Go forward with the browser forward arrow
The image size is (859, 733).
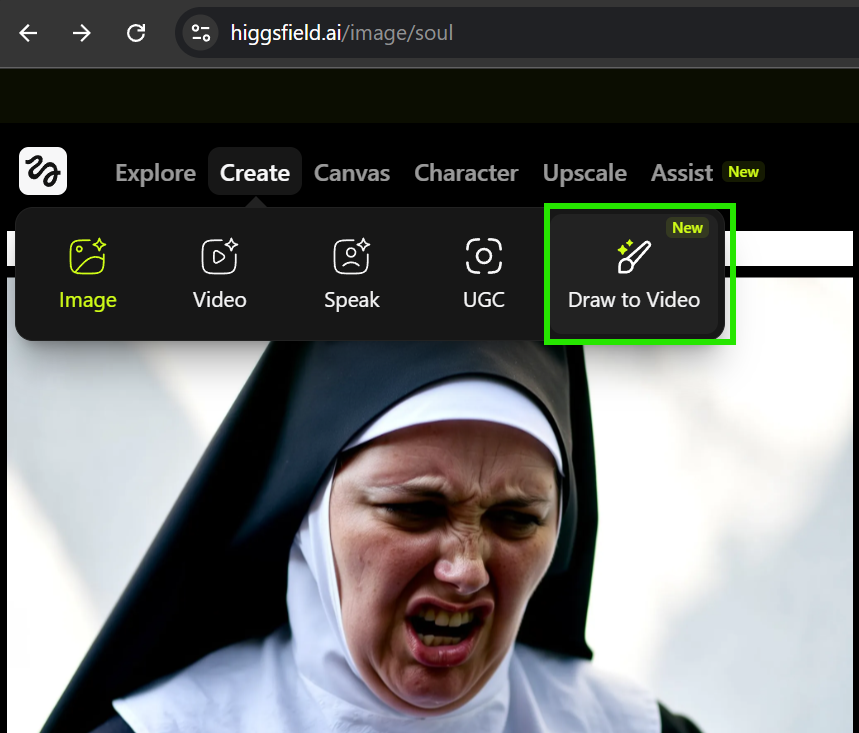(82, 33)
